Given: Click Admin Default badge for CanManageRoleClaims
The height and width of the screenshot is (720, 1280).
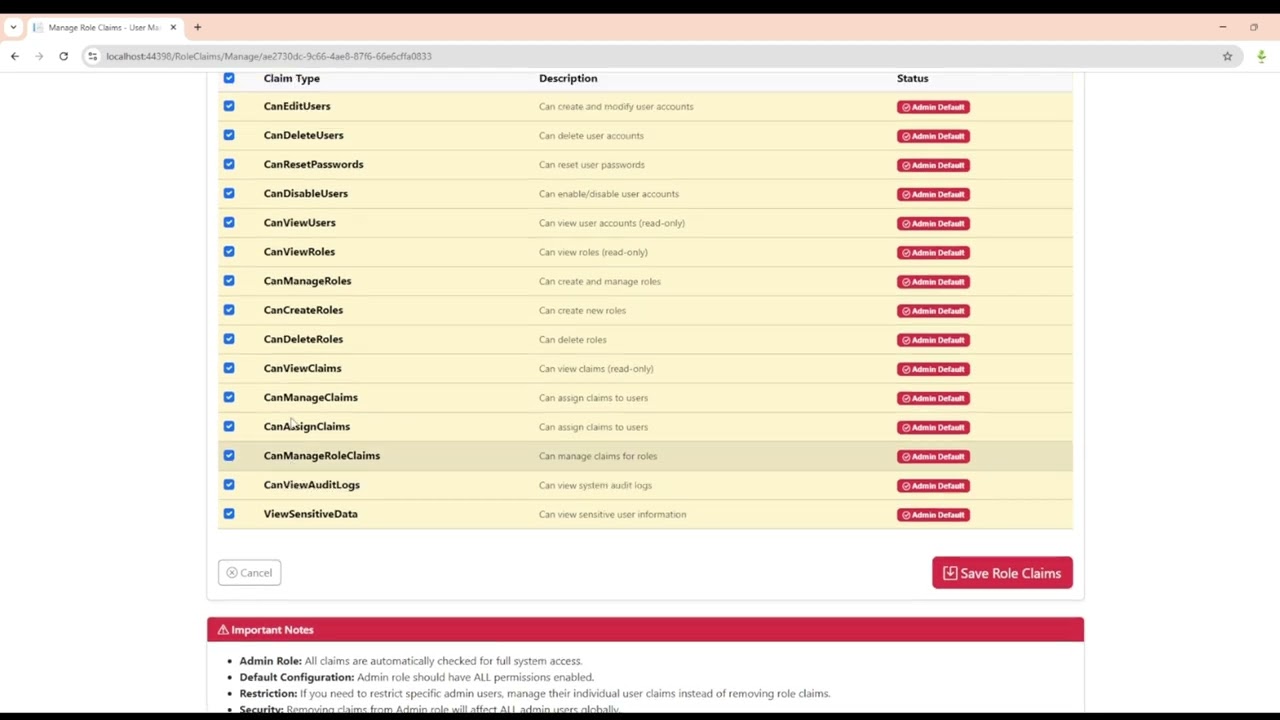Looking at the screenshot, I should (933, 456).
